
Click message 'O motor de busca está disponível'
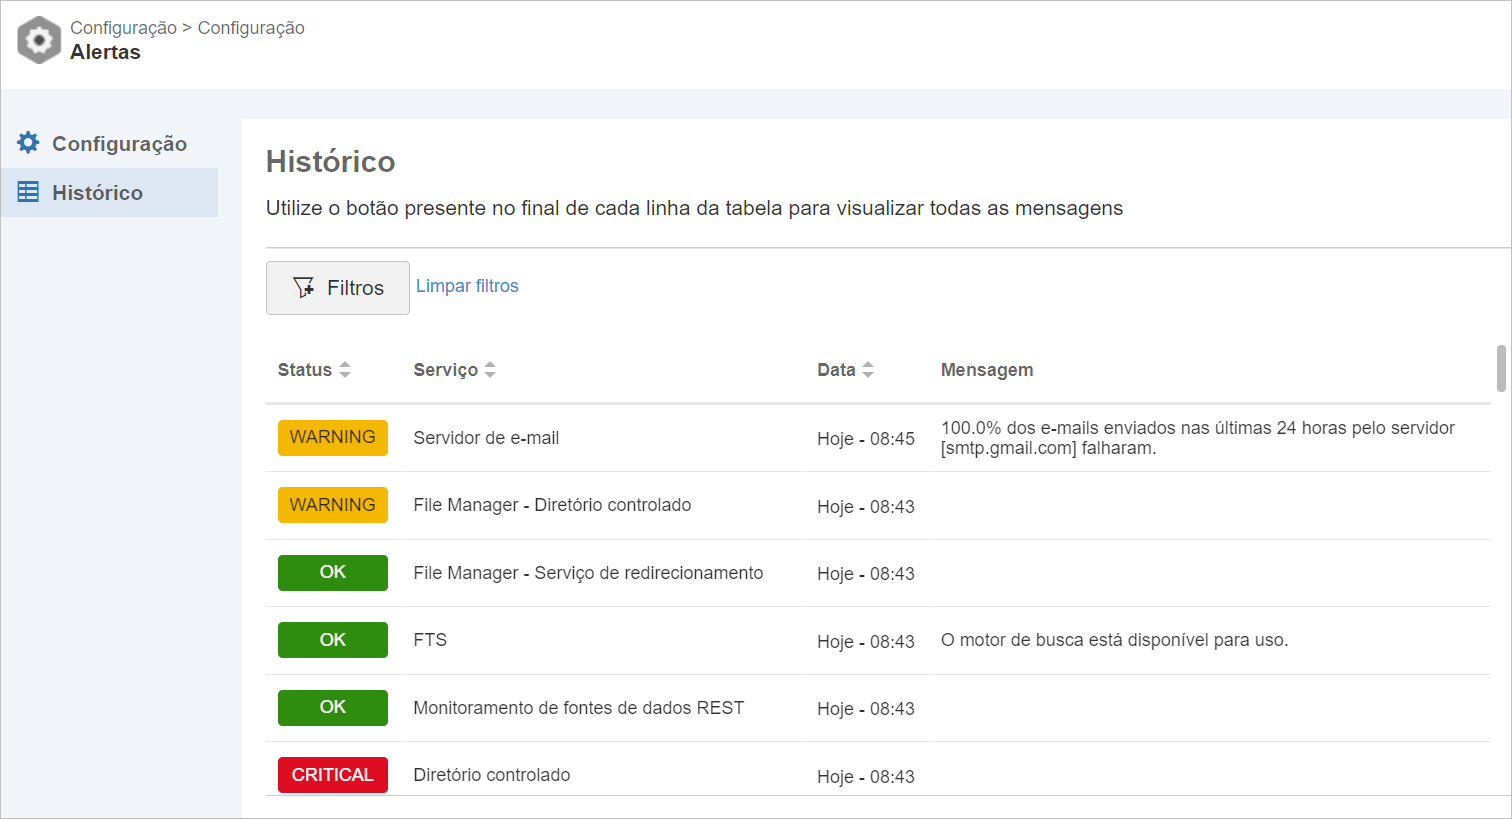(1114, 640)
